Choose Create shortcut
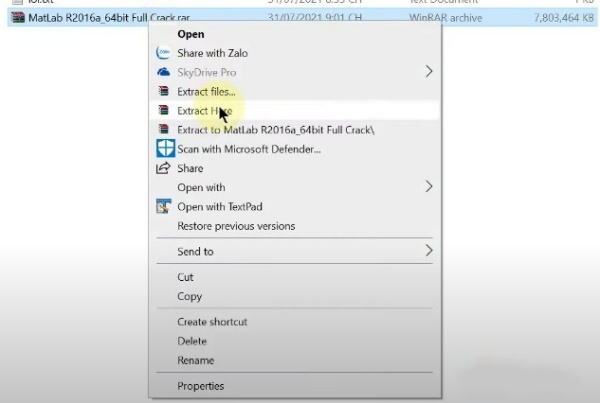600x403 pixels. (212, 322)
